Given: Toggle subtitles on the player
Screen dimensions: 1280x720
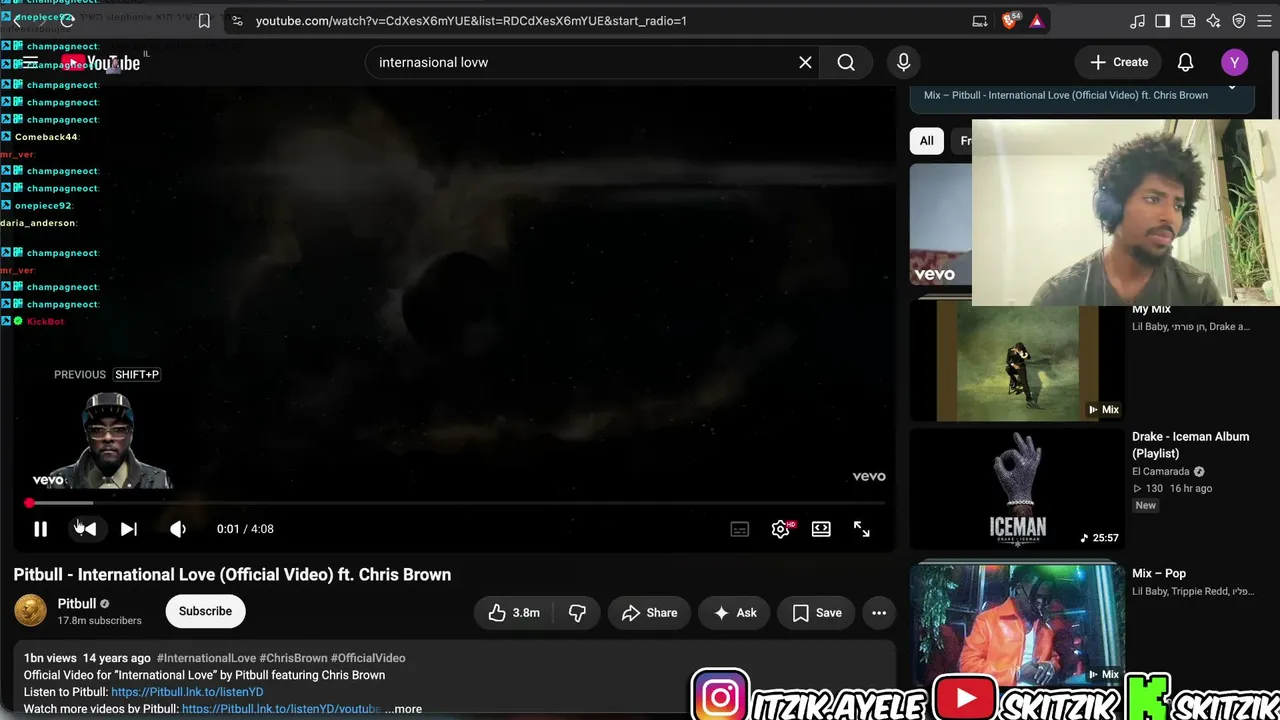Looking at the screenshot, I should tap(740, 529).
